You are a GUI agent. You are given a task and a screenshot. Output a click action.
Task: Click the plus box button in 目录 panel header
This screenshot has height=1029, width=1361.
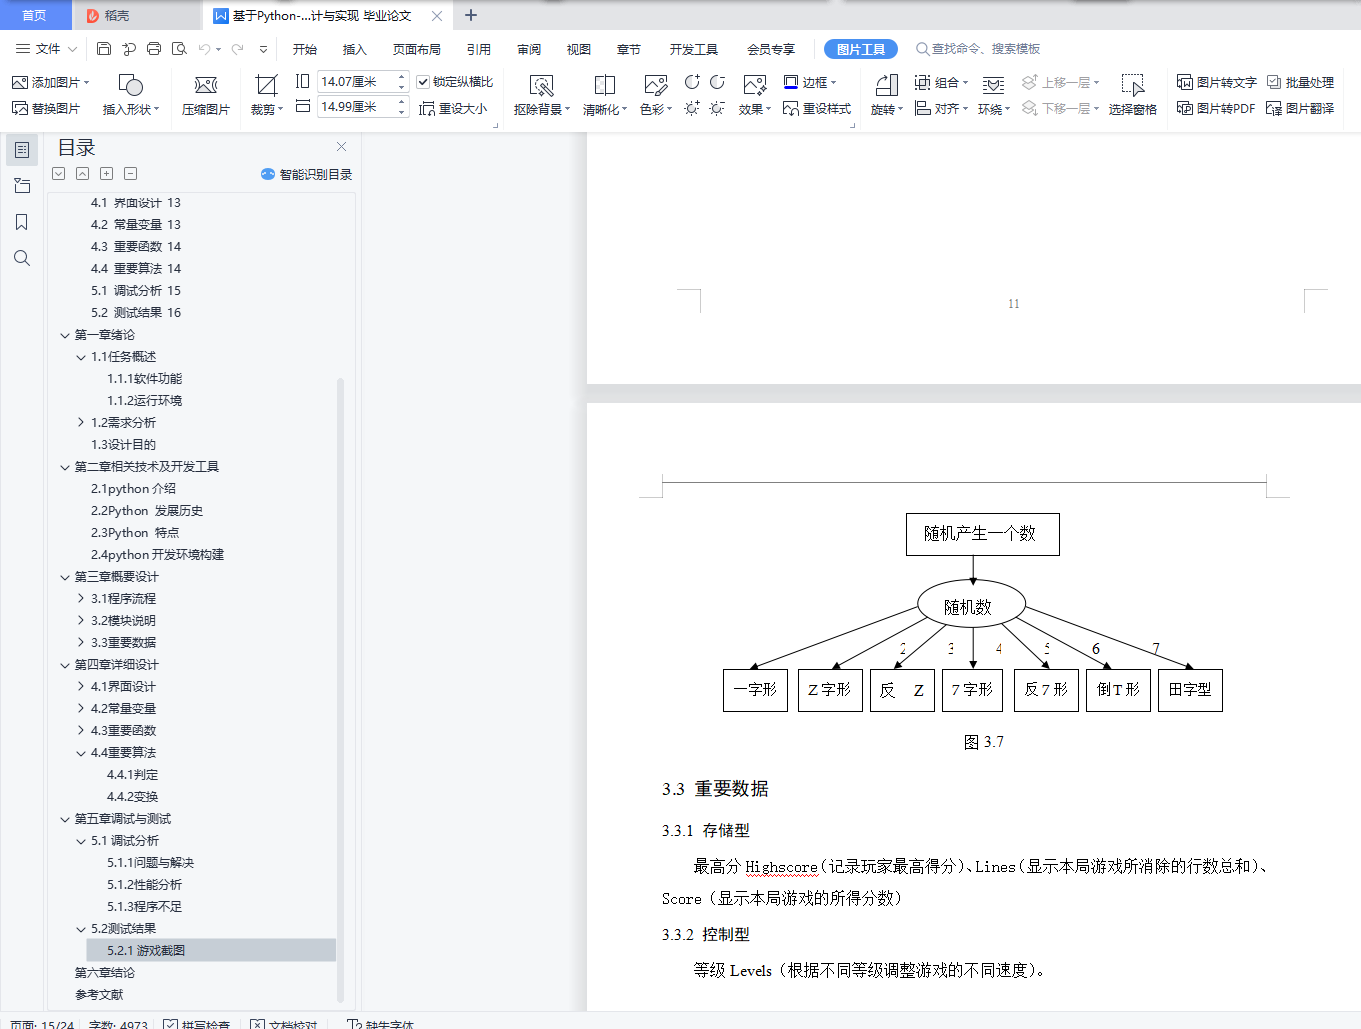(x=107, y=174)
